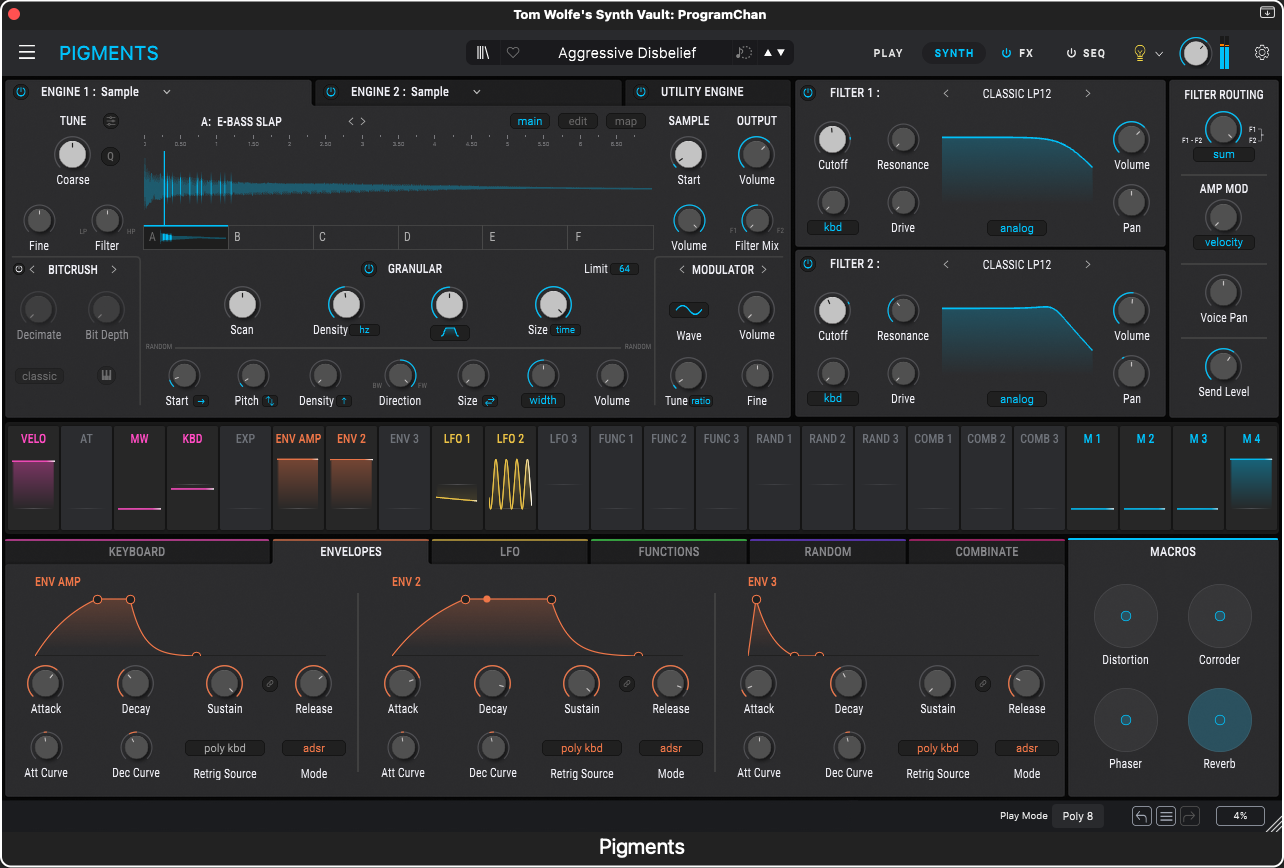This screenshot has width=1284, height=868.
Task: Click the granular 'width' button
Action: click(x=543, y=401)
